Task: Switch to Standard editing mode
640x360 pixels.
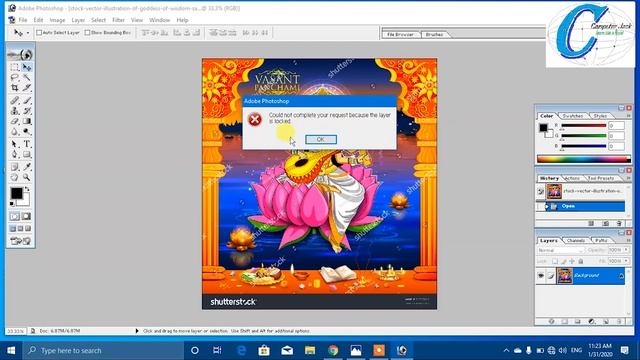Action: 15,216
